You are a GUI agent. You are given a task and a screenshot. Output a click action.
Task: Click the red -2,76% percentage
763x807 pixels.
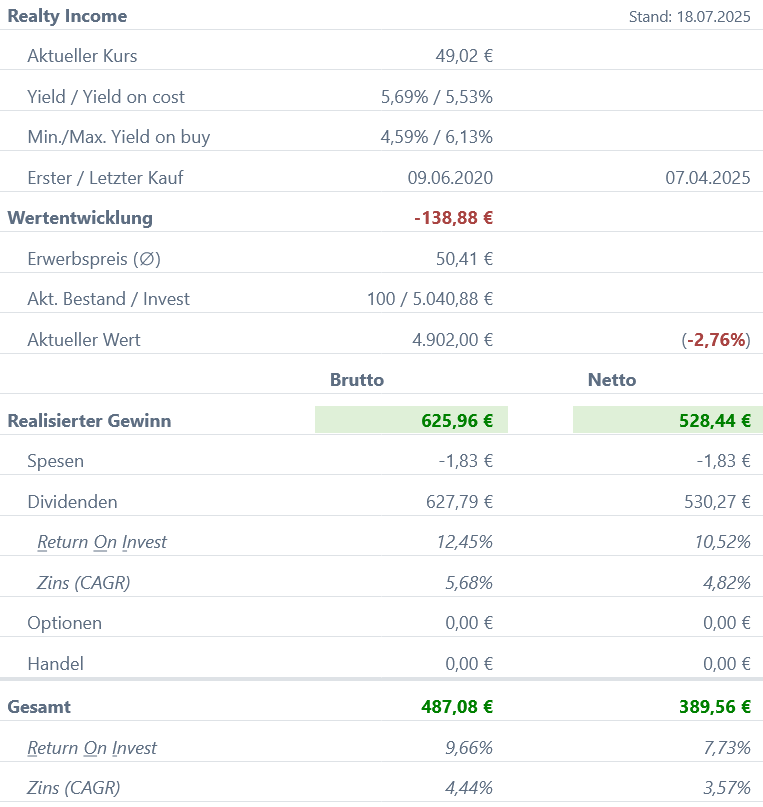coord(716,340)
